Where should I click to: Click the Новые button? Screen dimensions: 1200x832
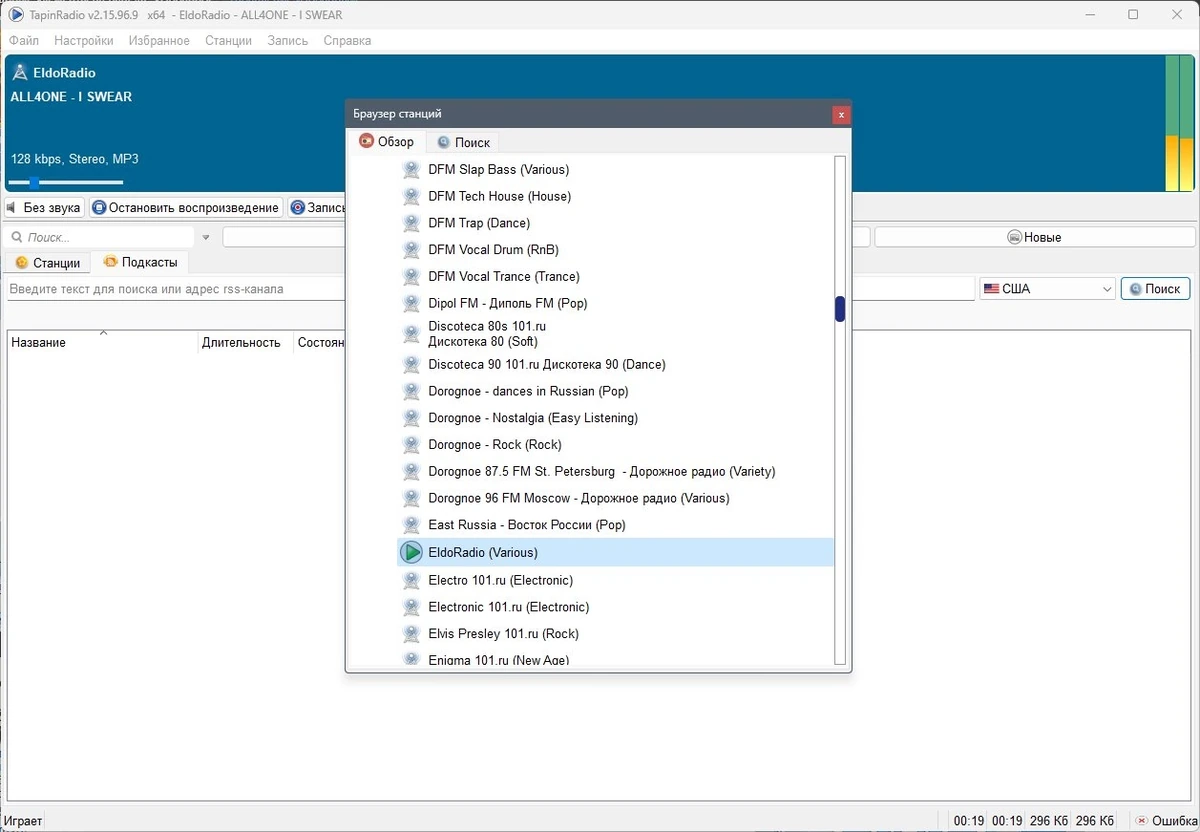1035,238
